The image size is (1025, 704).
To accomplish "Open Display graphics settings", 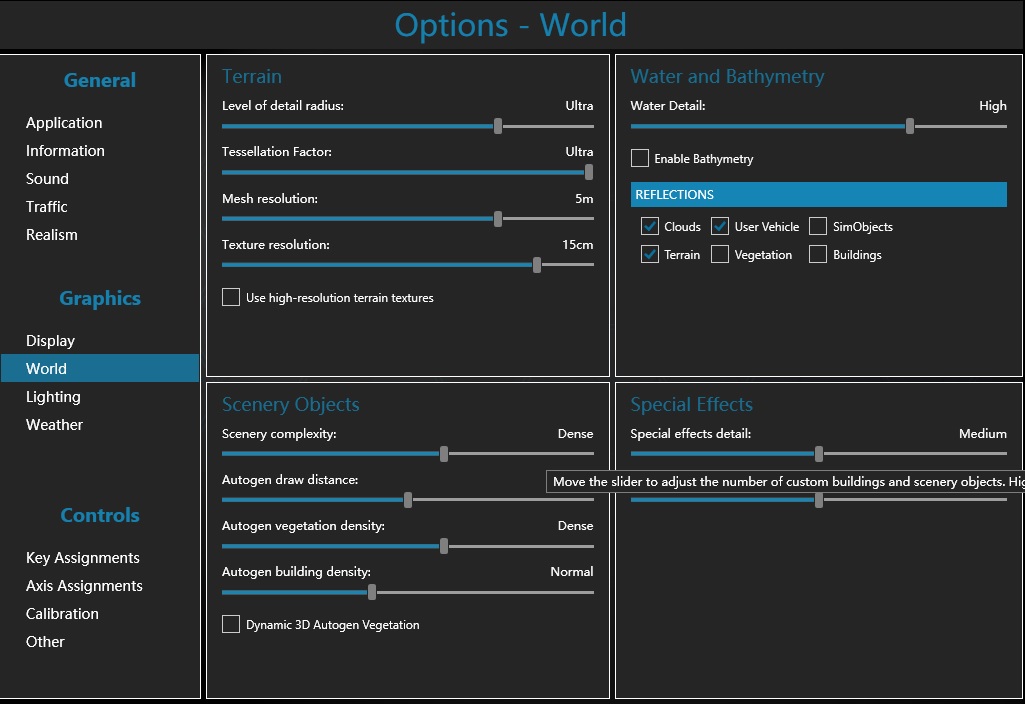I will pyautogui.click(x=50, y=341).
